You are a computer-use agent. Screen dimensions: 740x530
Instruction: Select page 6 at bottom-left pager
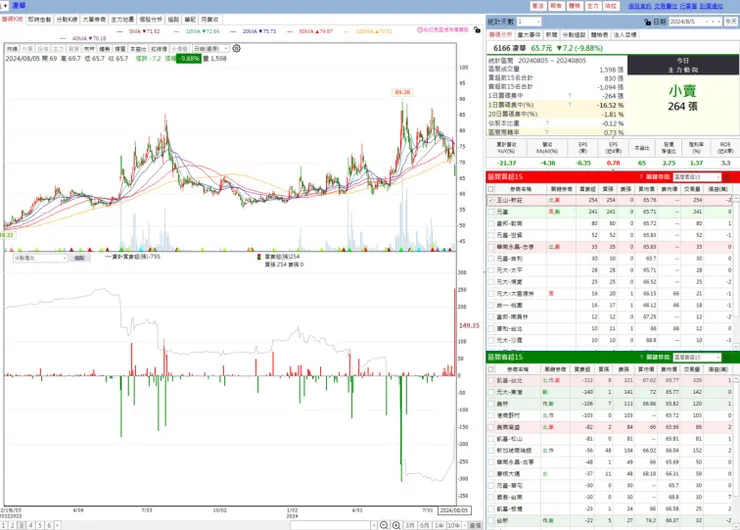[49, 525]
